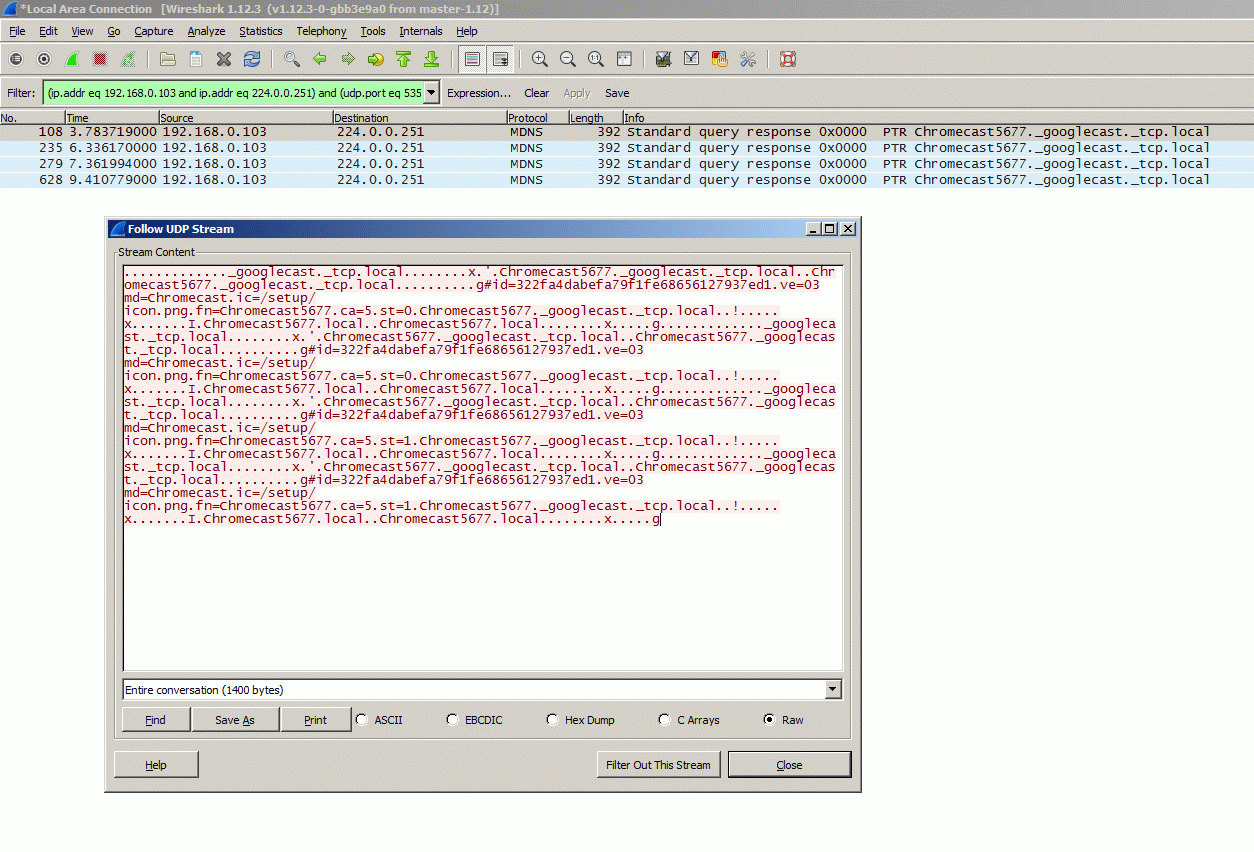Click Close button in stream dialog
The width and height of the screenshot is (1254, 852).
pyautogui.click(x=789, y=765)
